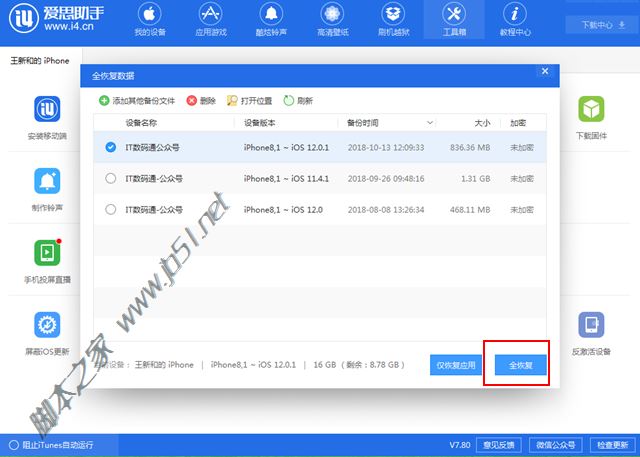The width and height of the screenshot is (640, 457).
Task: Click the 仅恢复应用 button
Action: pos(456,365)
